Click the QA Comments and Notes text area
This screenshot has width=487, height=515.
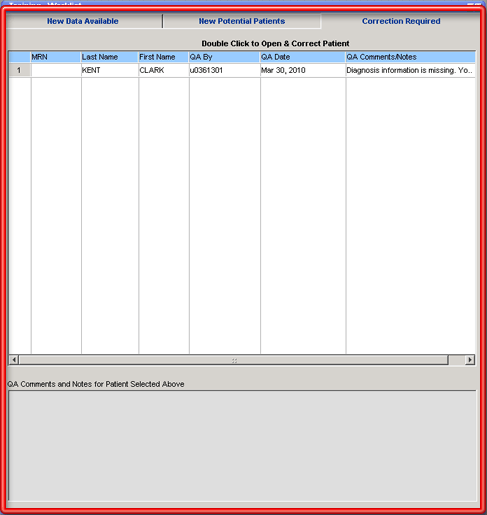(x=243, y=446)
